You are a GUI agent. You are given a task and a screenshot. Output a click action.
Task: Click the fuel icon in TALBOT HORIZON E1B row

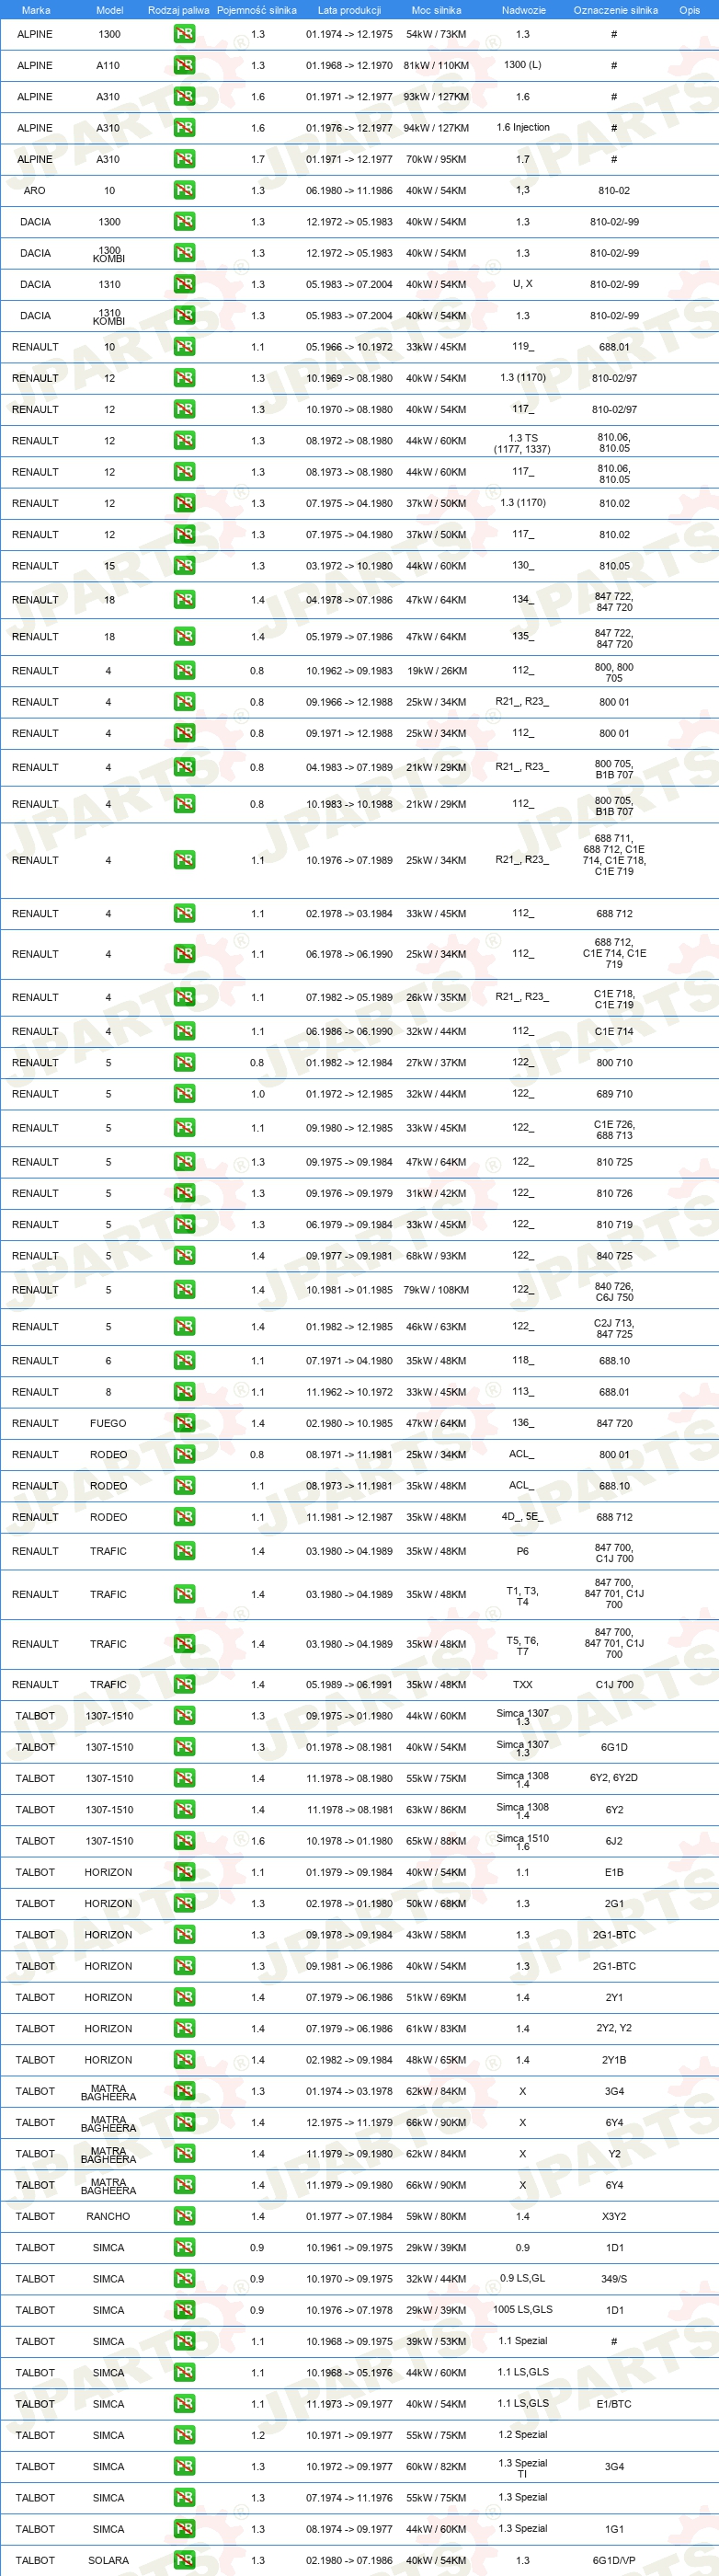[x=184, y=1872]
